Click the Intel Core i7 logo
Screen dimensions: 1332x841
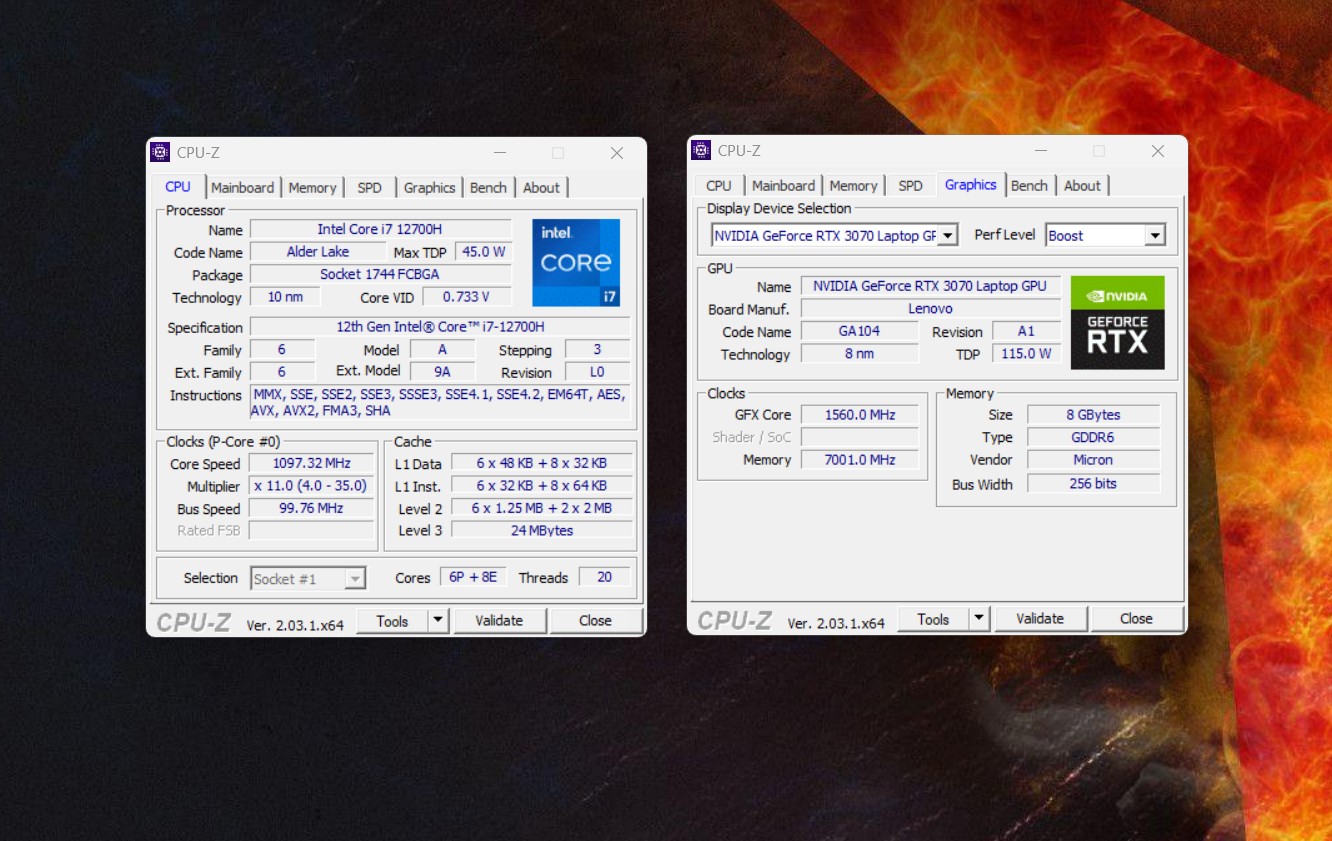click(x=576, y=262)
